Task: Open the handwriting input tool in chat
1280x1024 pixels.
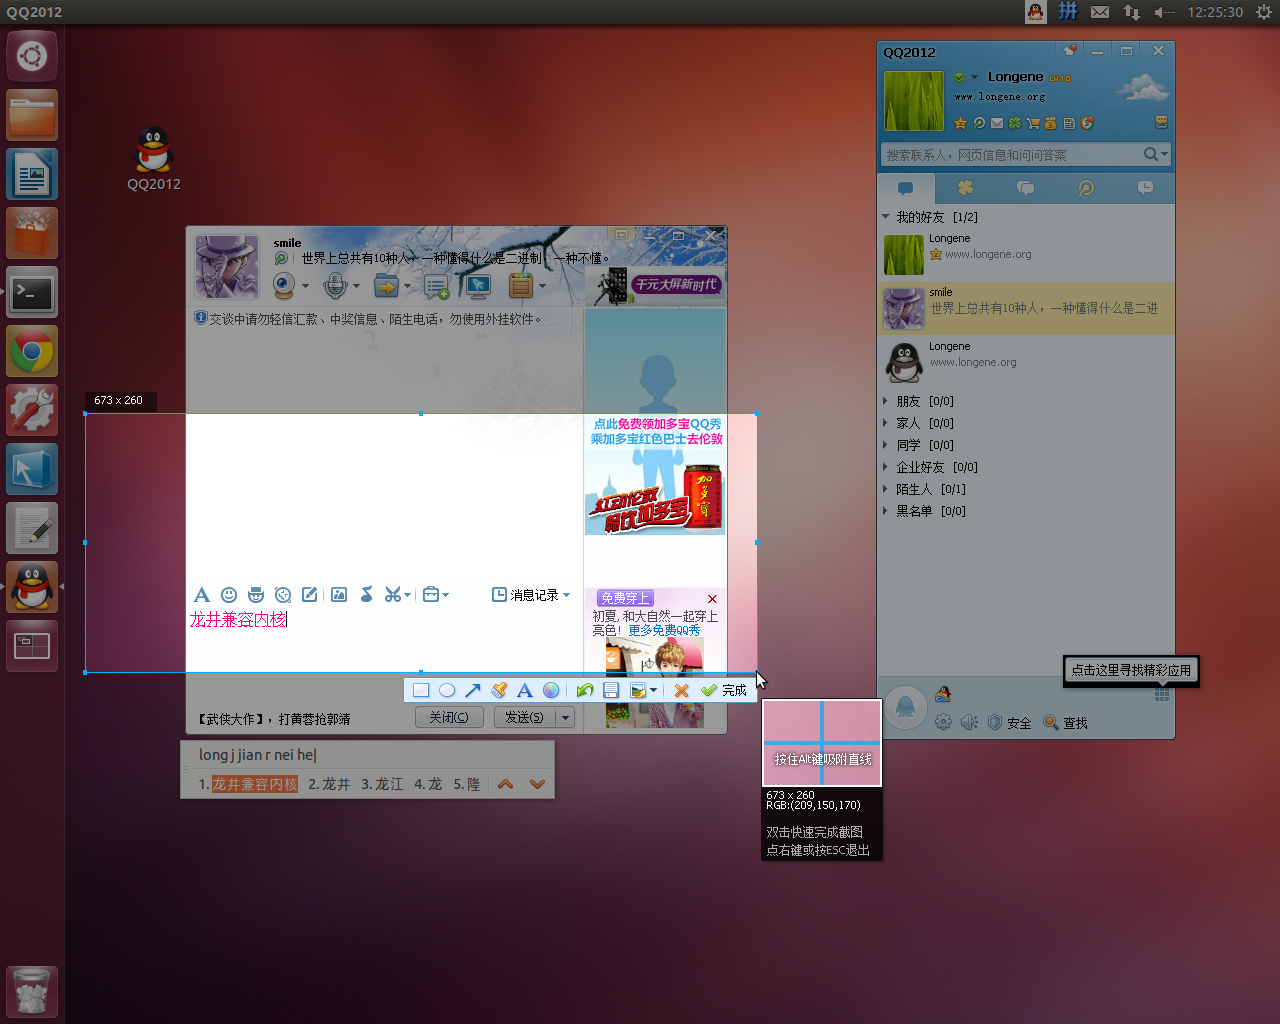Action: [310, 595]
